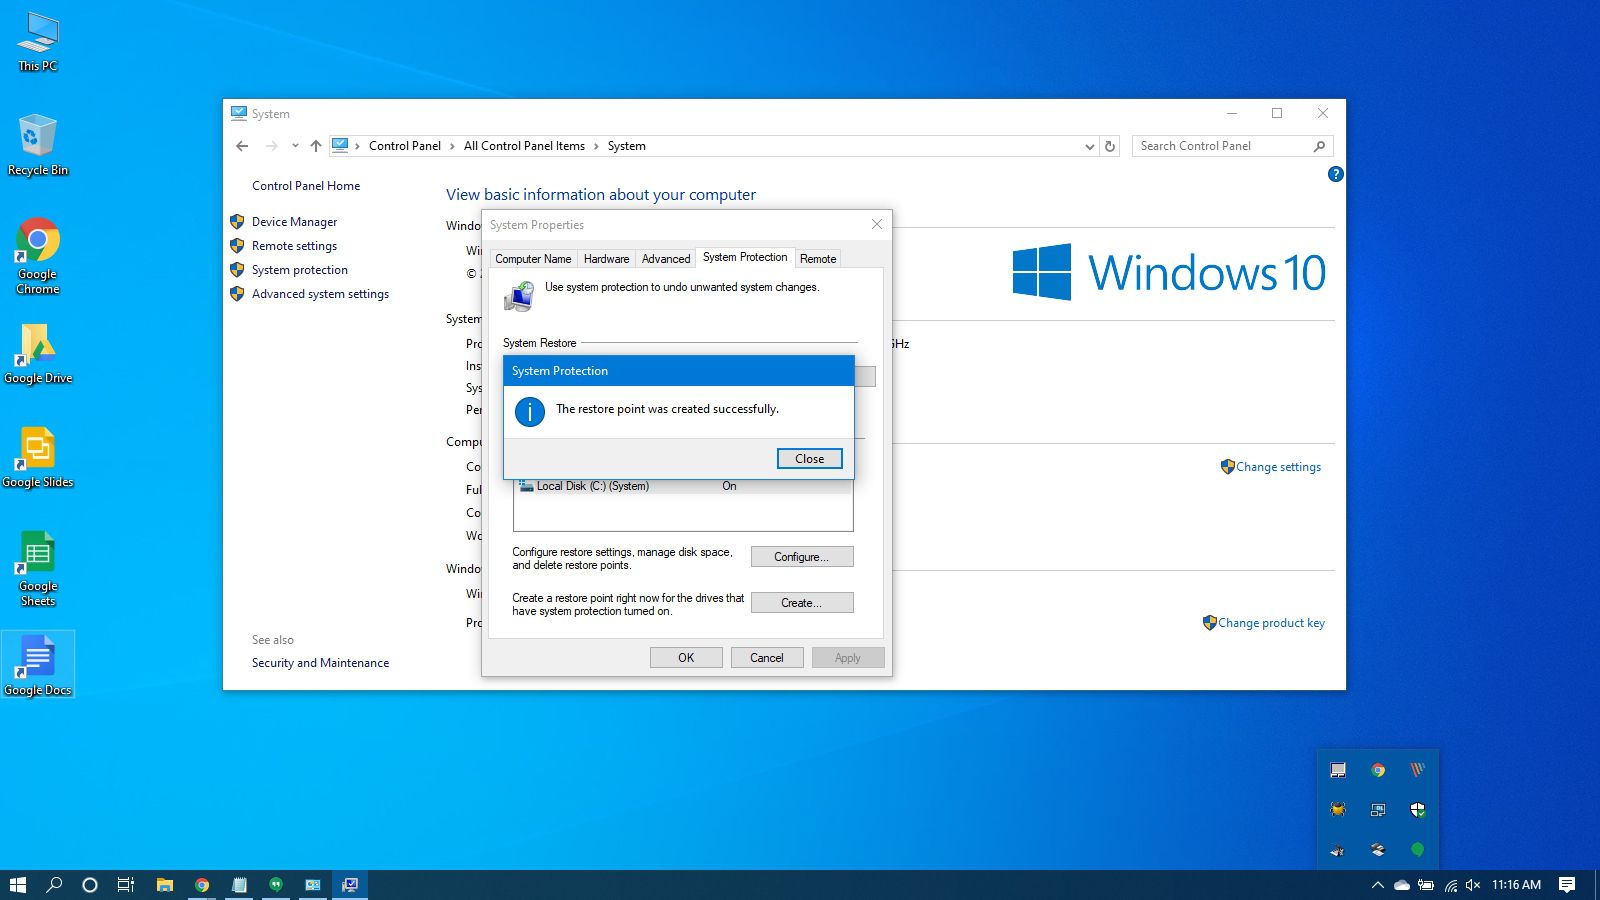The height and width of the screenshot is (900, 1600).
Task: Switch to the Remote tab
Action: (818, 259)
